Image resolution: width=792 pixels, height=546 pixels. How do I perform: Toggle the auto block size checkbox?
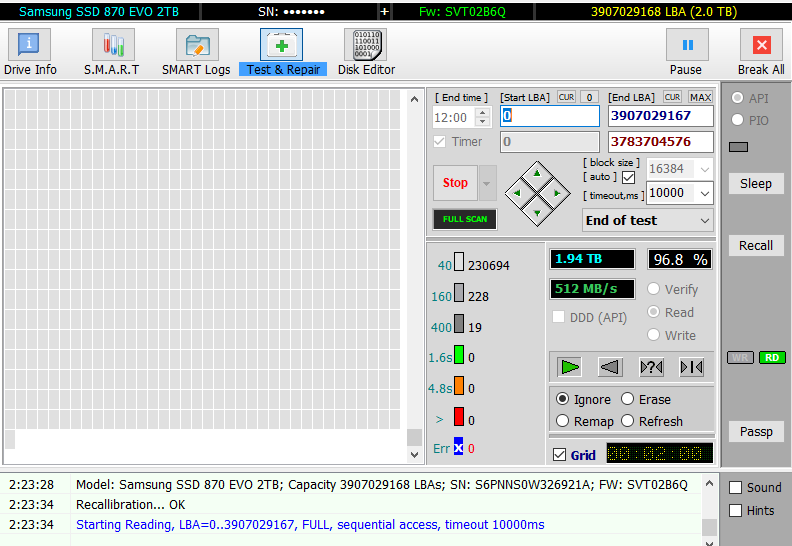click(628, 178)
